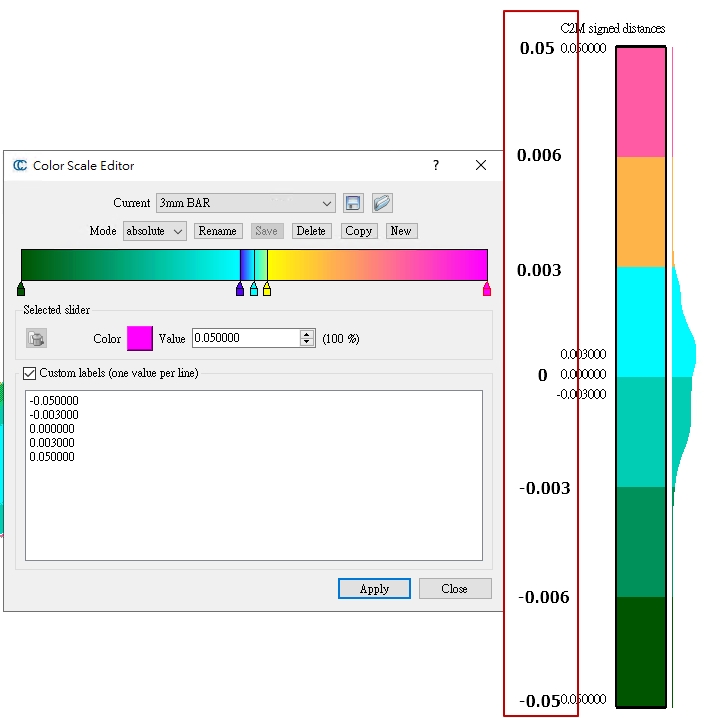This screenshot has width=704, height=718.
Task: Click into the Value input field
Action: click(x=245, y=339)
